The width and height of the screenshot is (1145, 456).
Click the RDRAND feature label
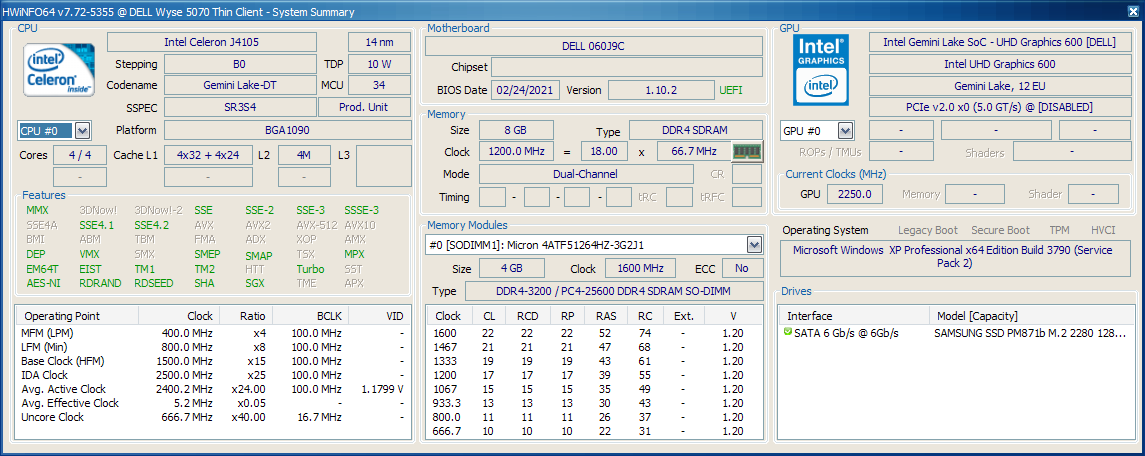click(x=100, y=283)
